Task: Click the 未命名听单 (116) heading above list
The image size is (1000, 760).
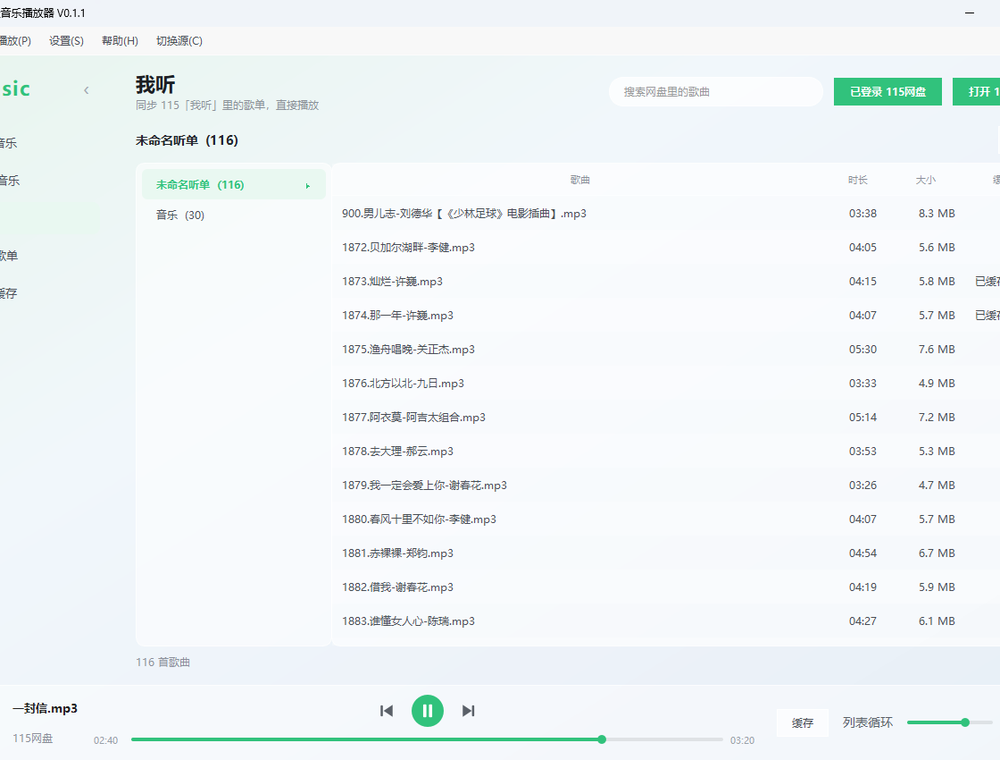Action: pos(187,140)
